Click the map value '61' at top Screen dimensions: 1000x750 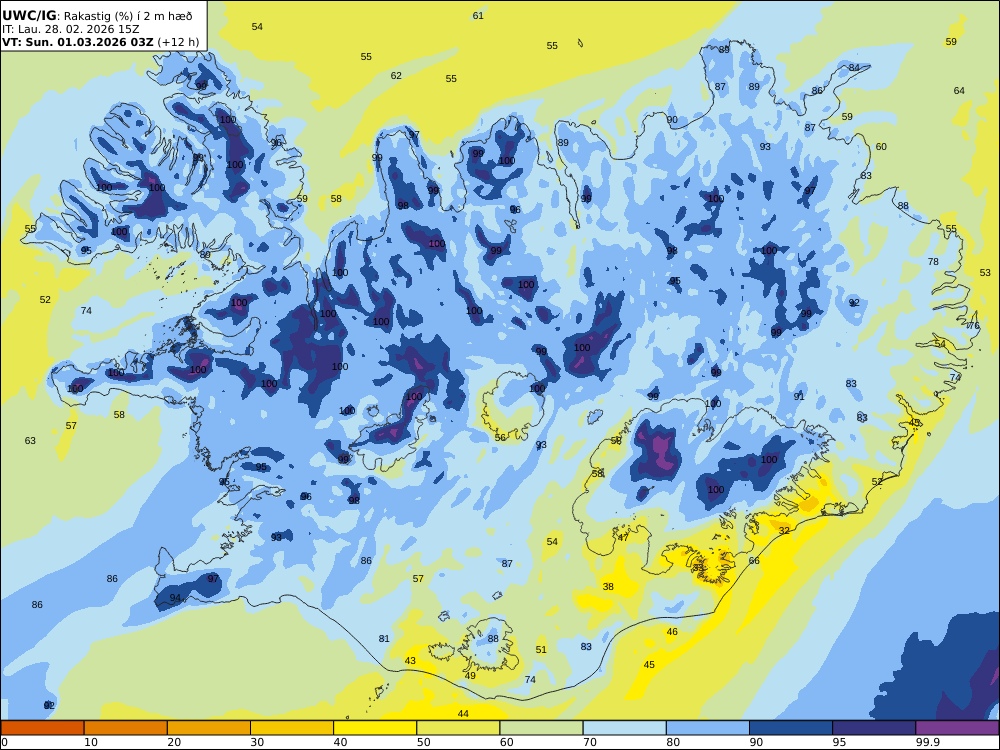(x=478, y=16)
